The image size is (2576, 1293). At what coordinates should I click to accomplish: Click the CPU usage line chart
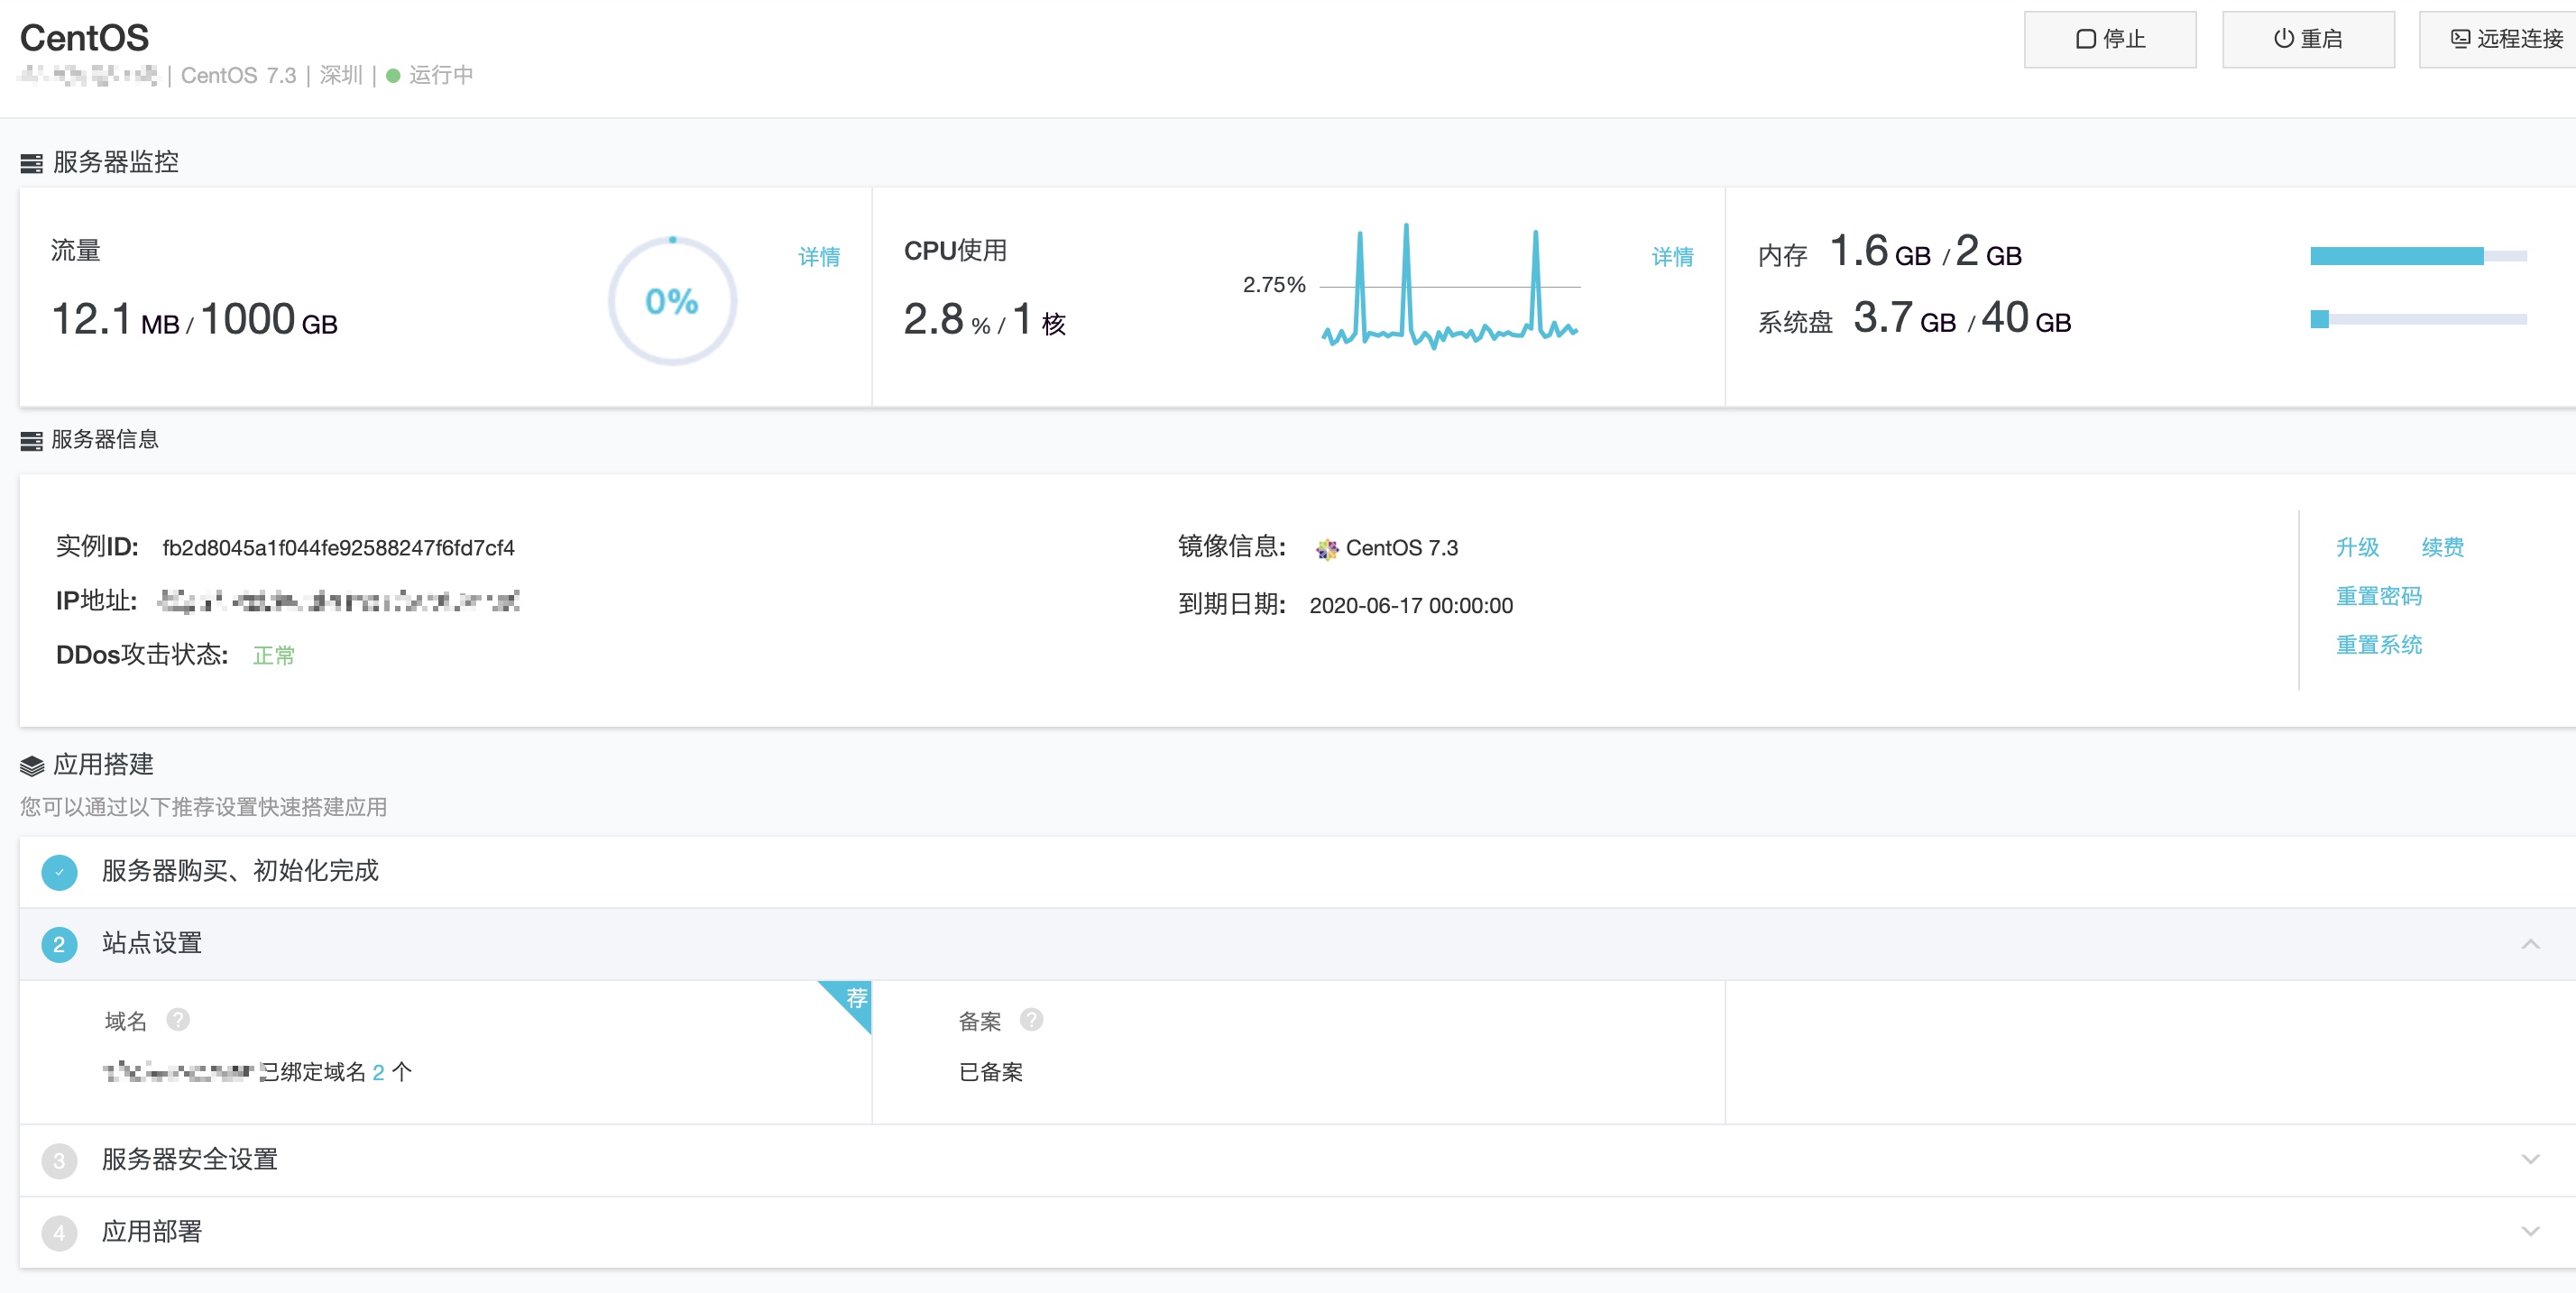[x=1449, y=287]
